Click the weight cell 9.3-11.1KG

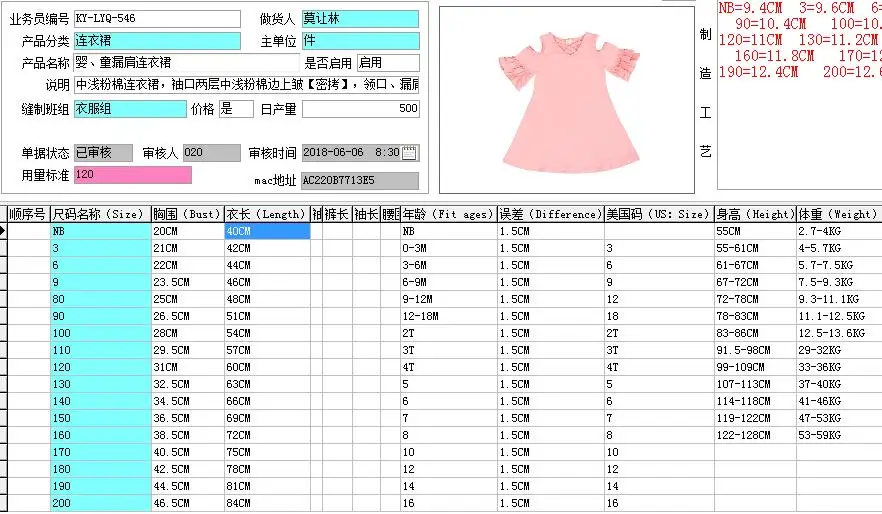[x=839, y=299]
